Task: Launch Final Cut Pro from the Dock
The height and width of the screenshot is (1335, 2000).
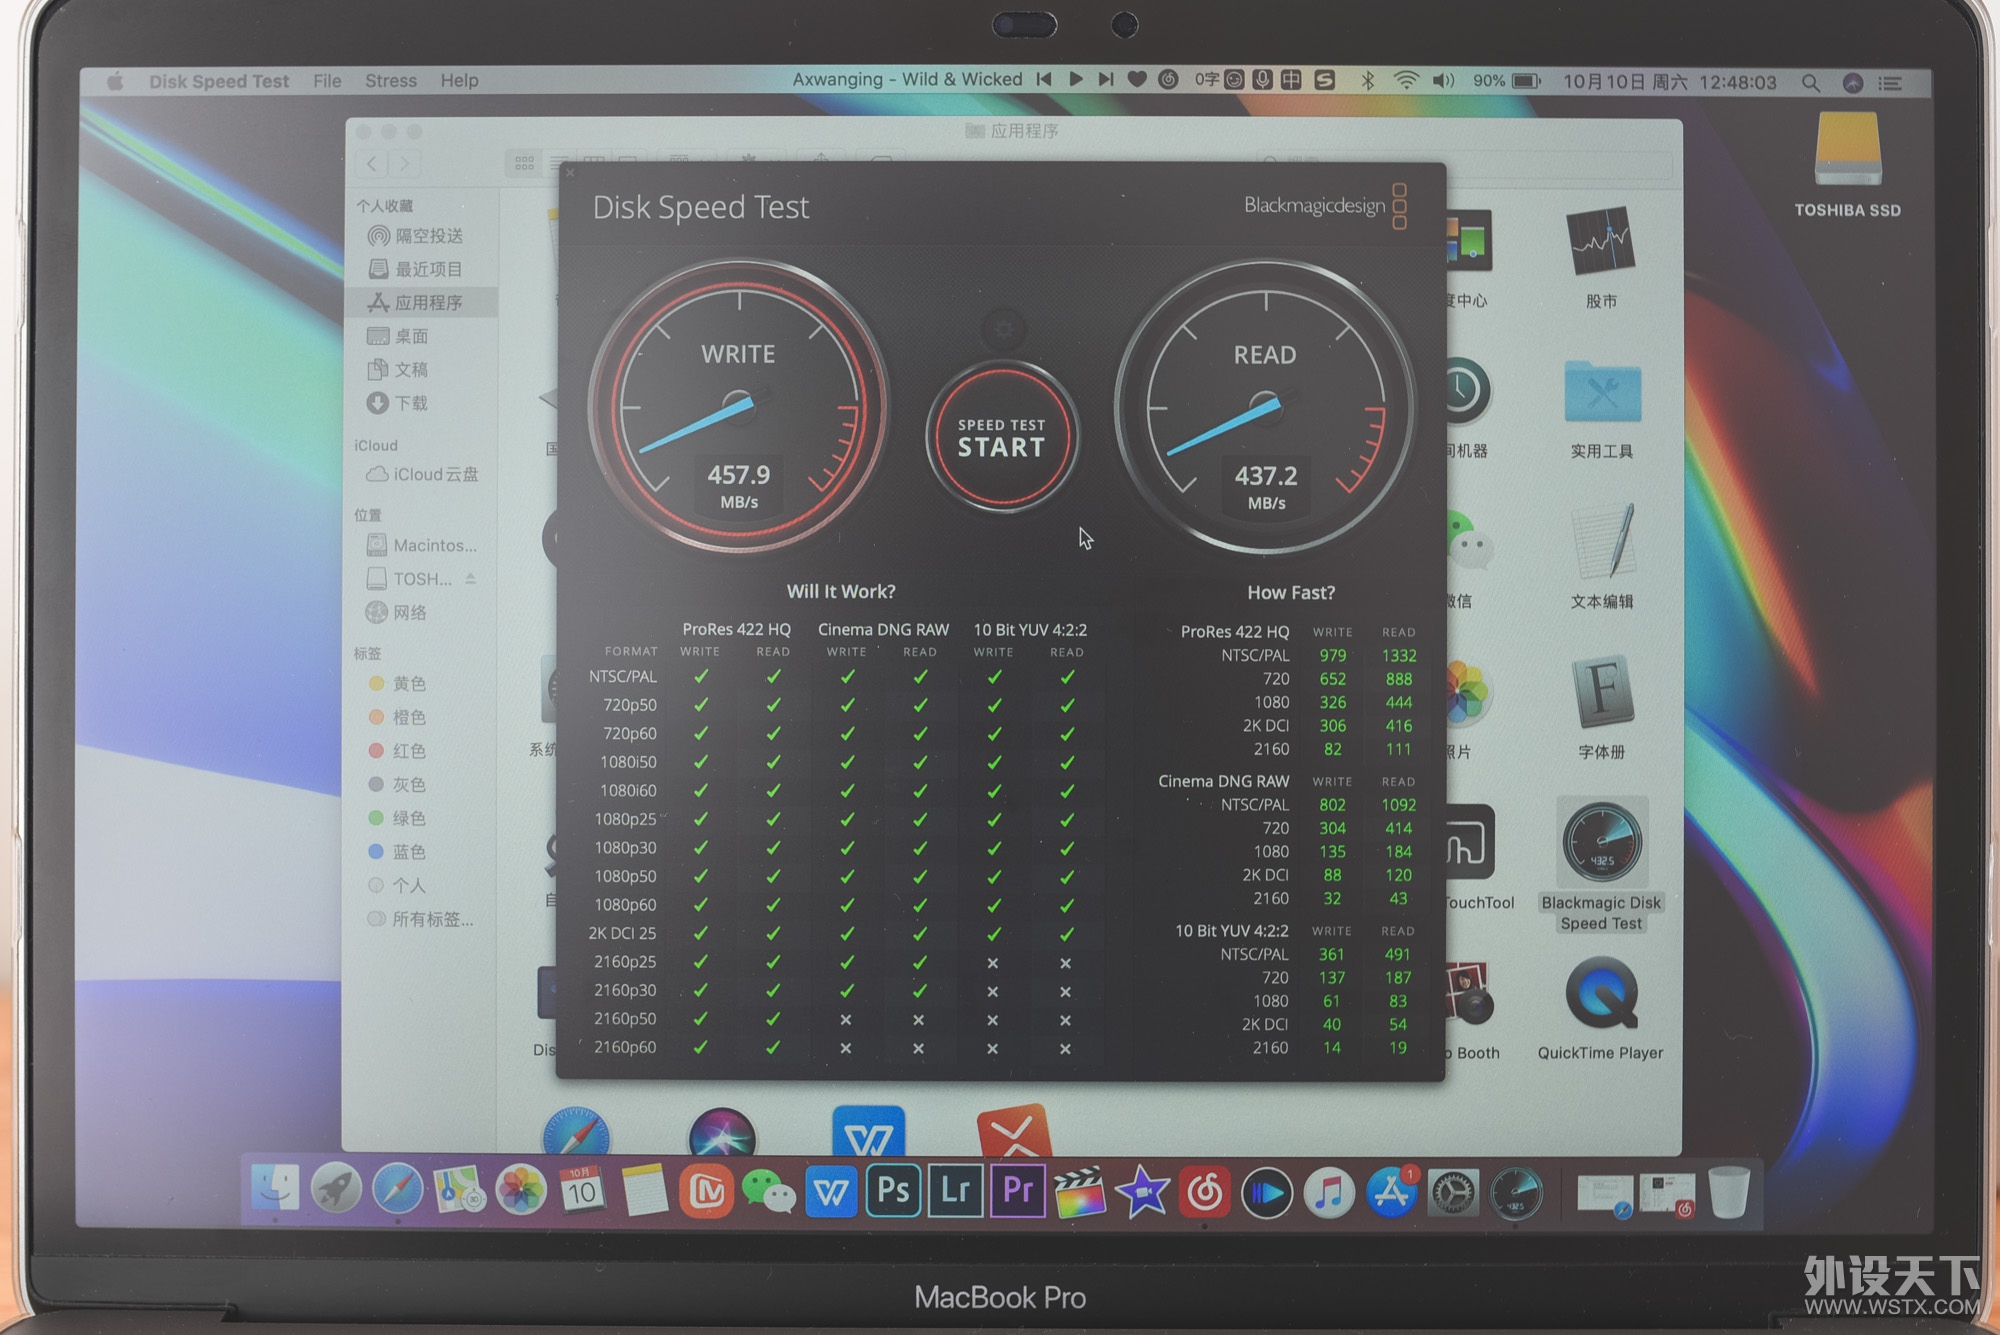Action: 1079,1191
